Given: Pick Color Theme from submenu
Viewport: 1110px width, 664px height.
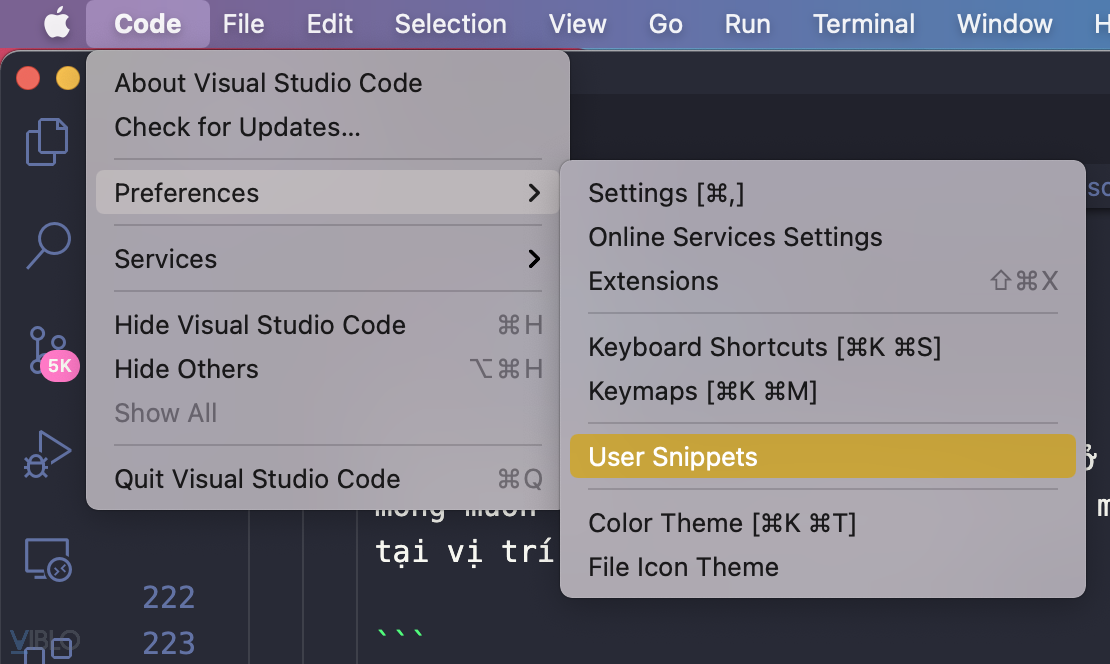Looking at the screenshot, I should coord(722,523).
